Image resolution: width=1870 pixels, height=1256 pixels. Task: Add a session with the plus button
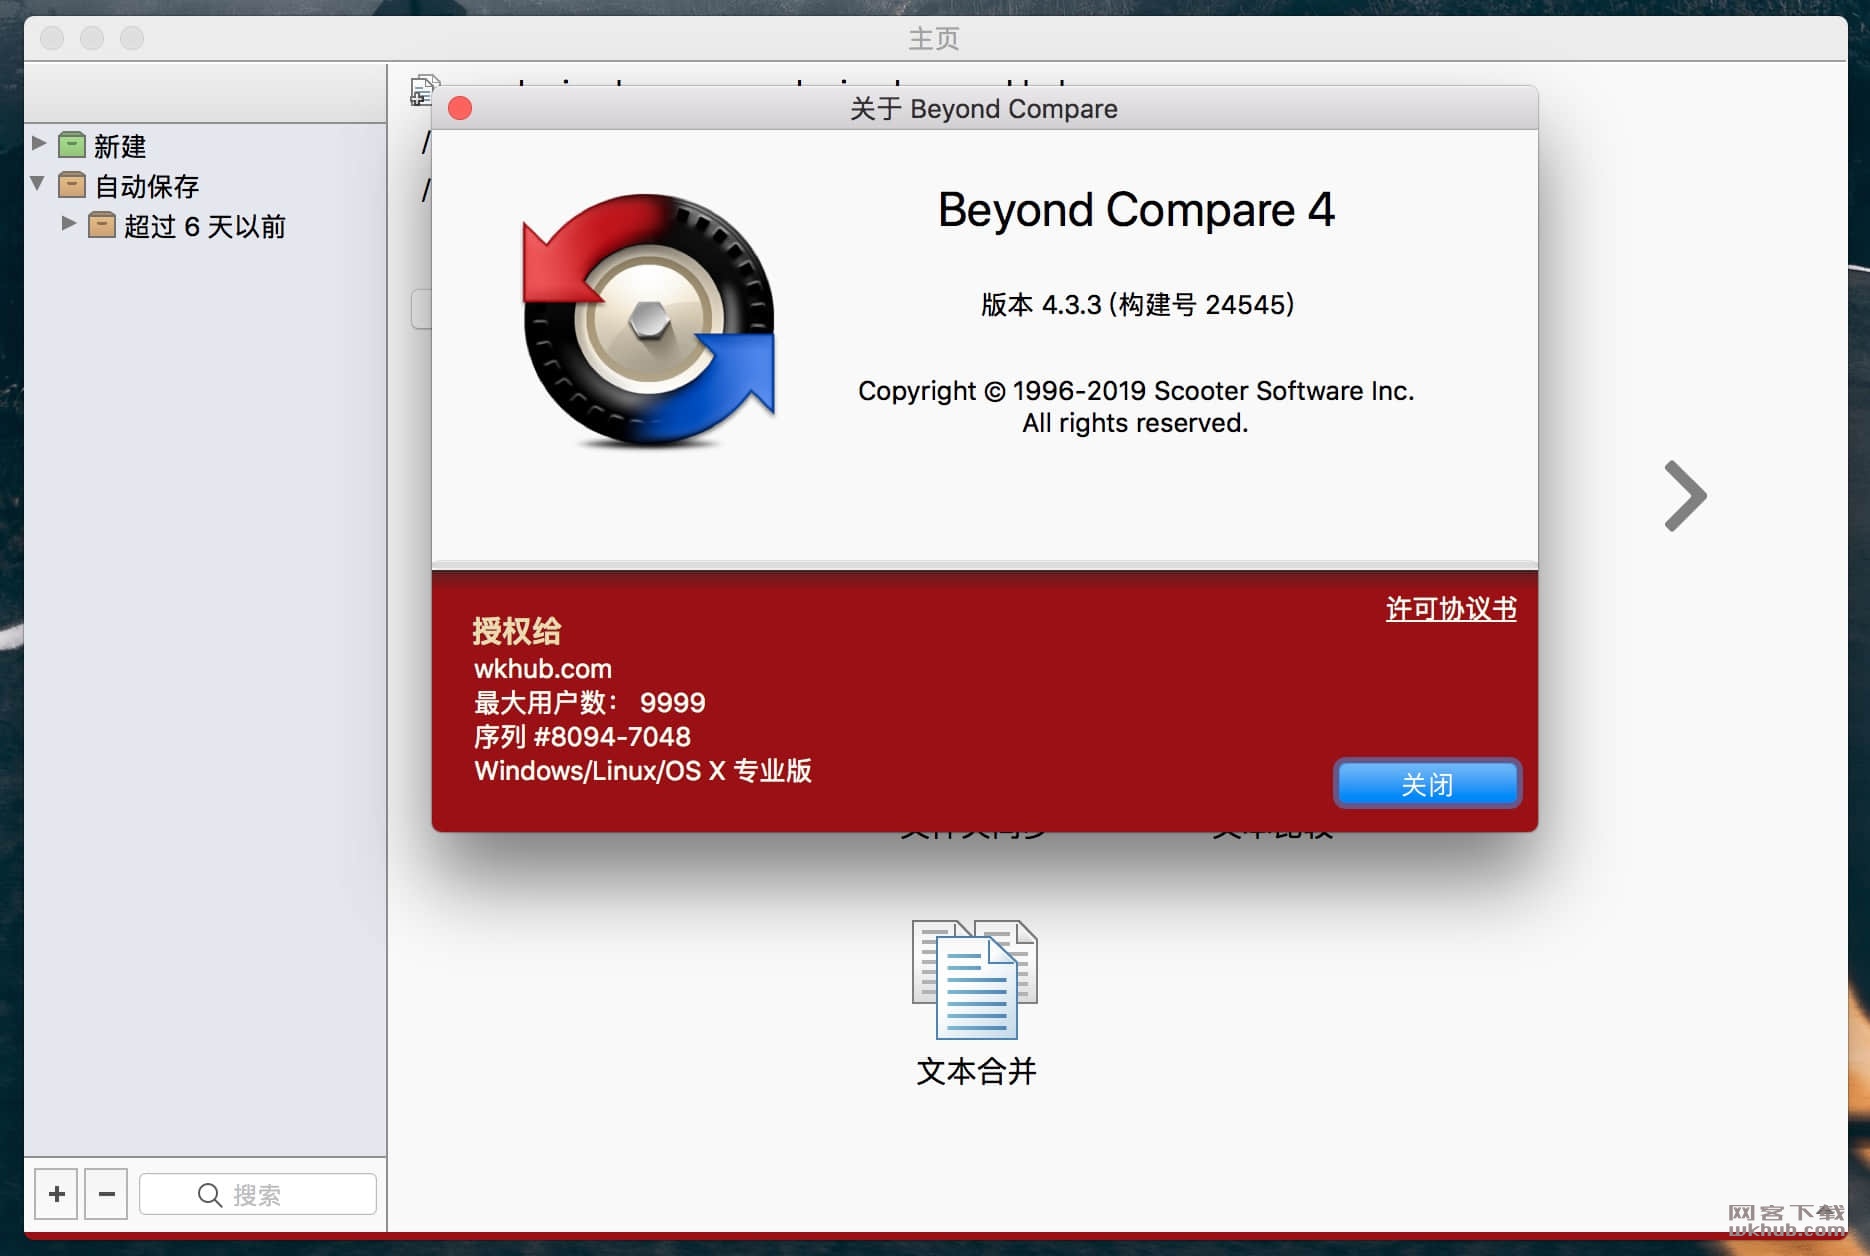[57, 1194]
